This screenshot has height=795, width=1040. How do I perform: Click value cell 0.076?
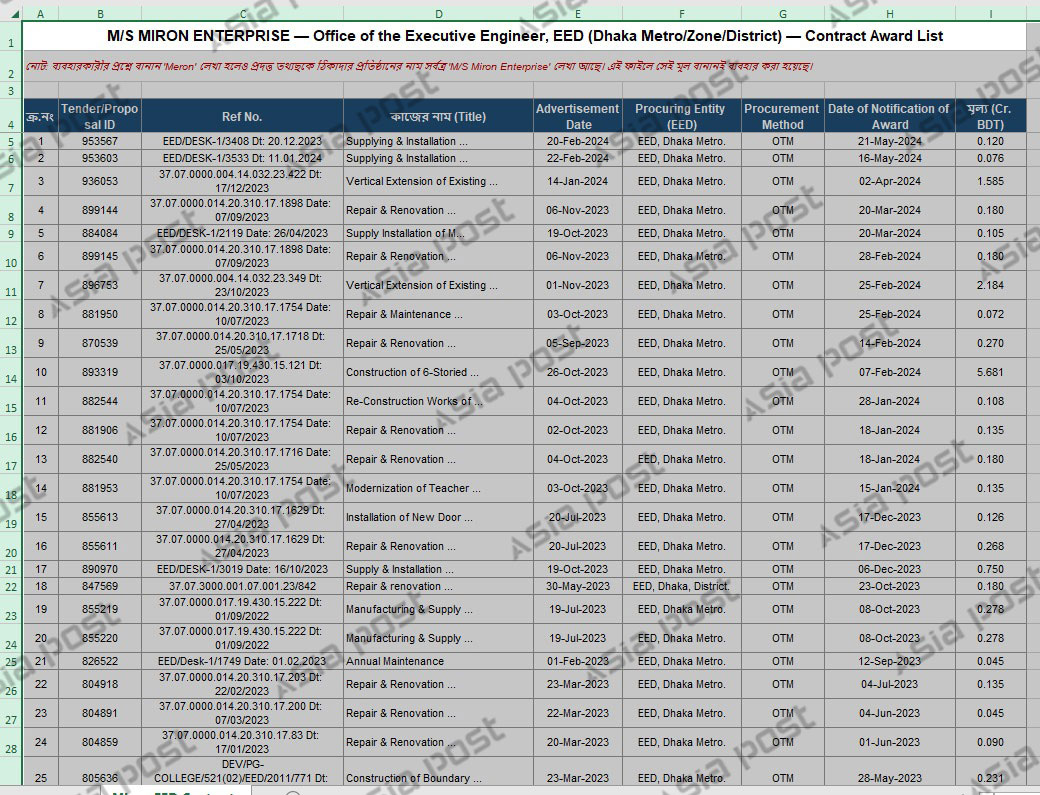(991, 158)
